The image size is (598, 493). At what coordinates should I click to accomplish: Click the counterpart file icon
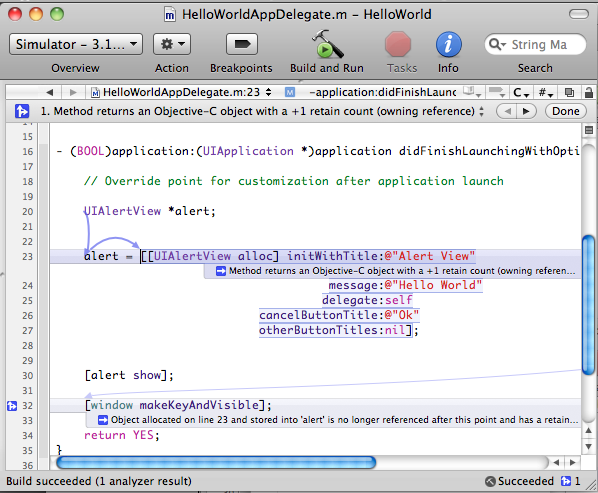(x=569, y=92)
